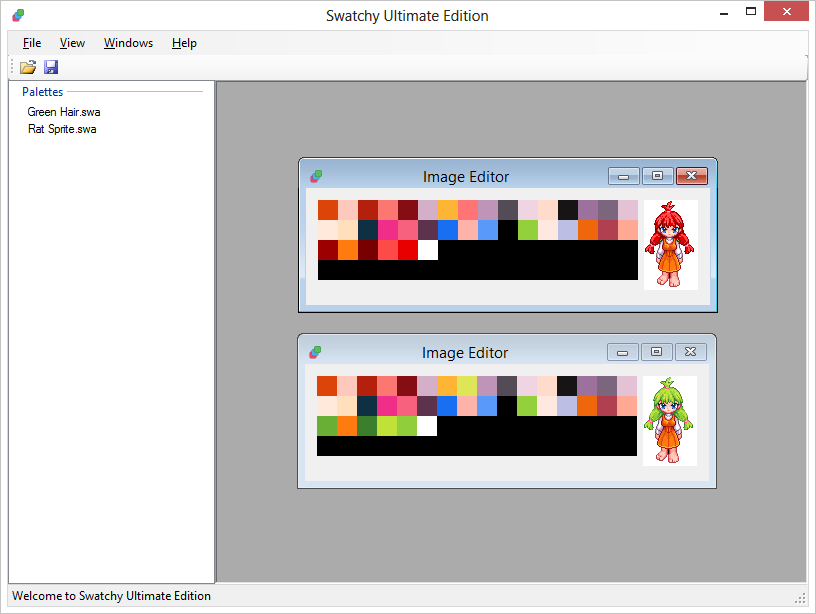Minimize the main Swatchy window
Image resolution: width=816 pixels, height=614 pixels.
pyautogui.click(x=724, y=12)
